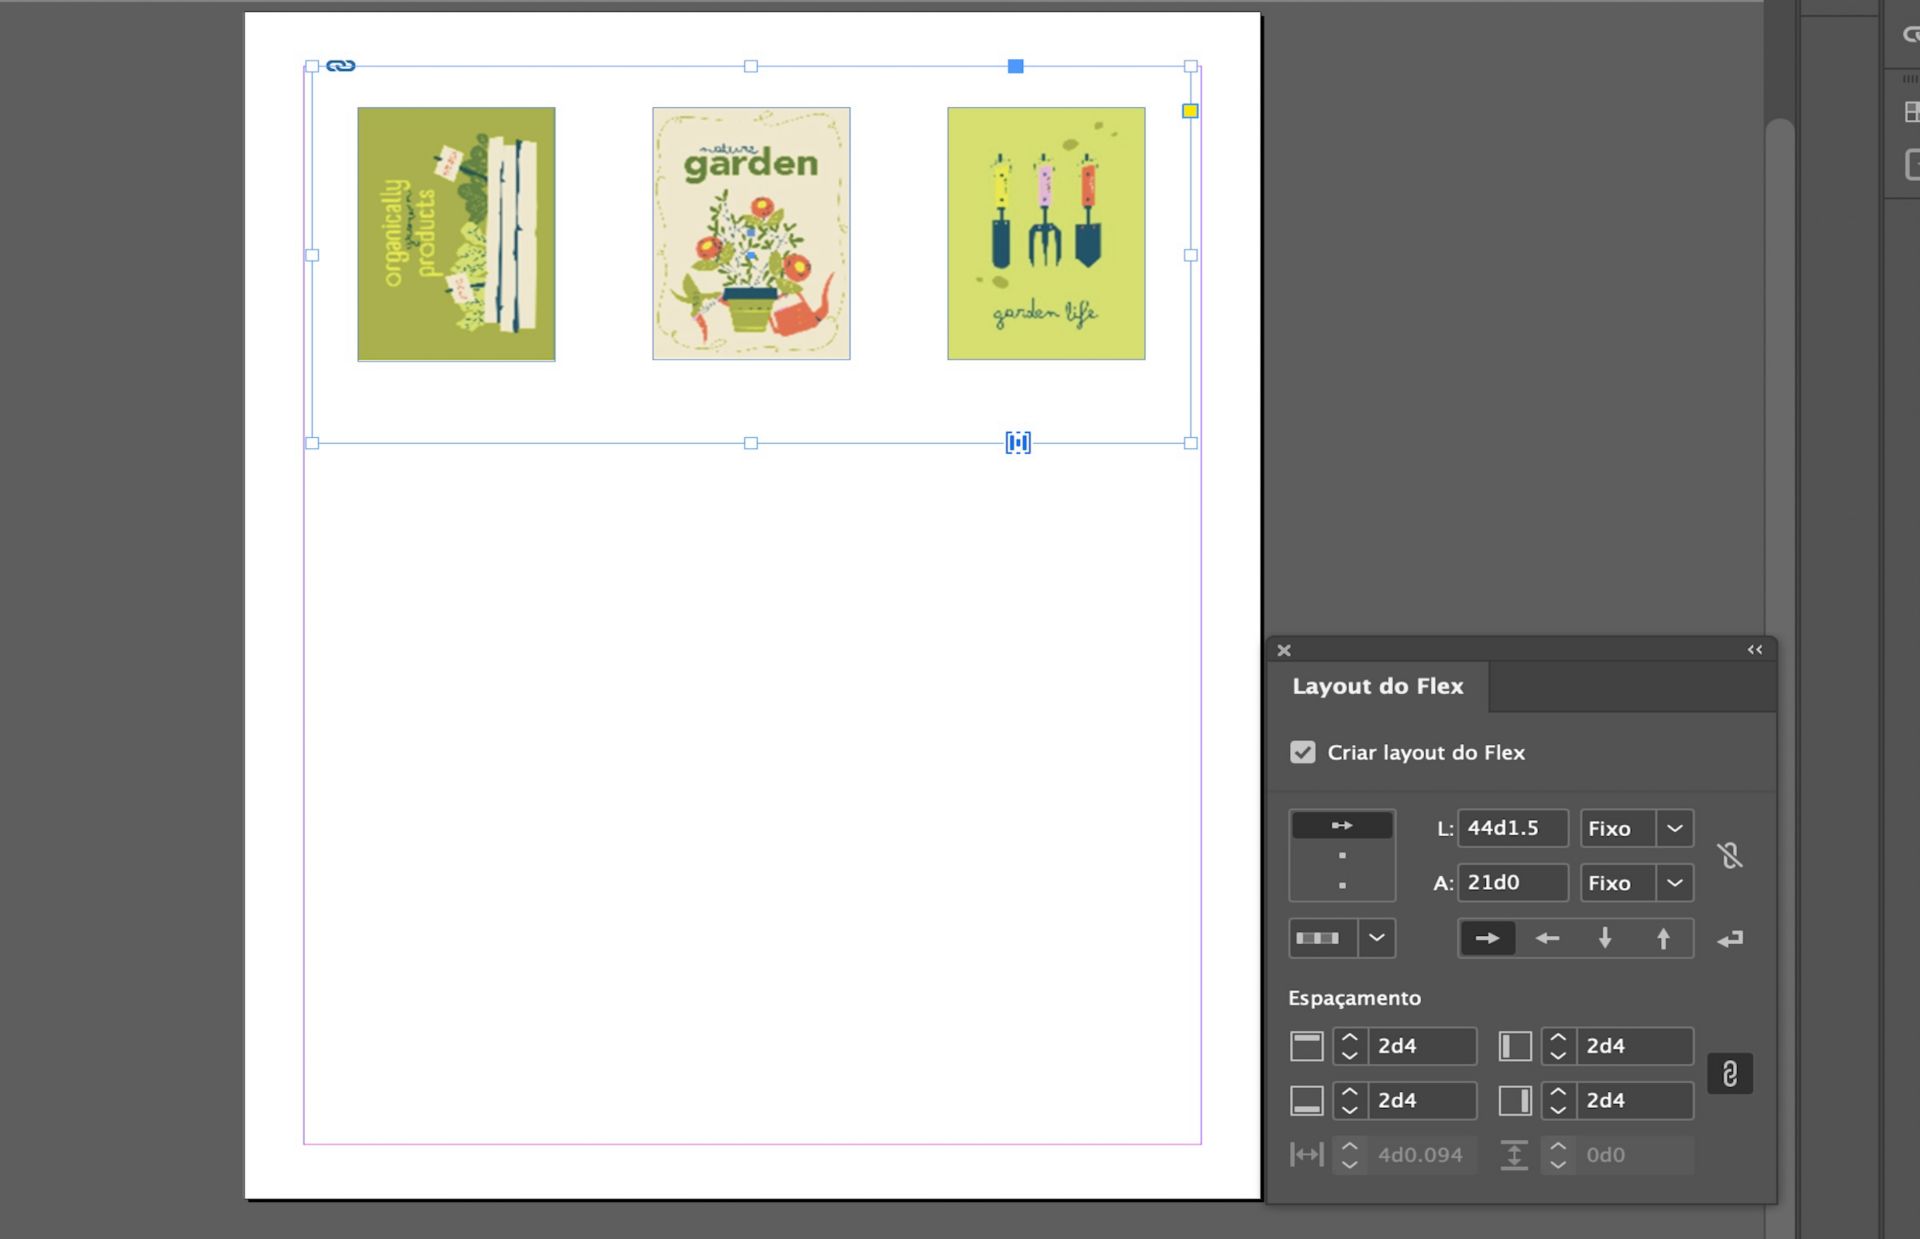
Task: Click inside the A height value field
Action: pyautogui.click(x=1513, y=883)
